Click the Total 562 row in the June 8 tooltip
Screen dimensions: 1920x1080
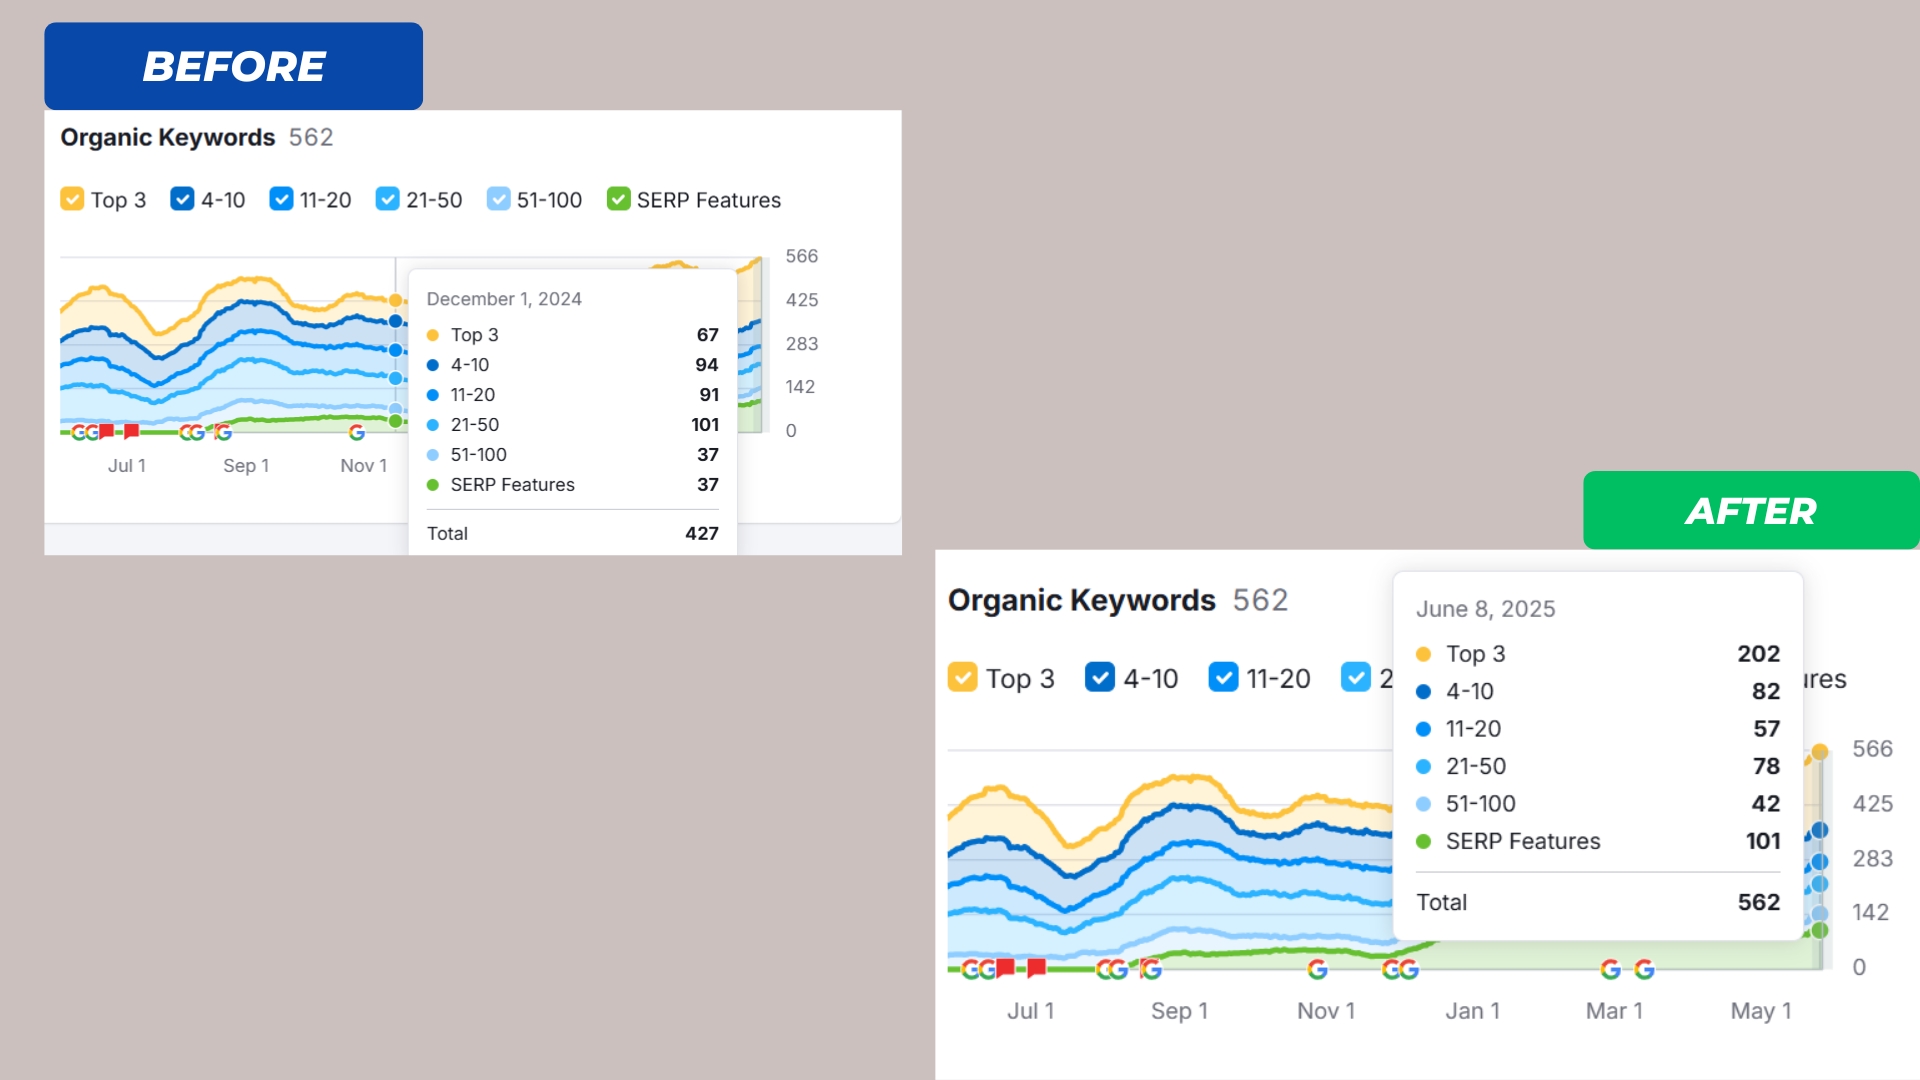point(1597,902)
